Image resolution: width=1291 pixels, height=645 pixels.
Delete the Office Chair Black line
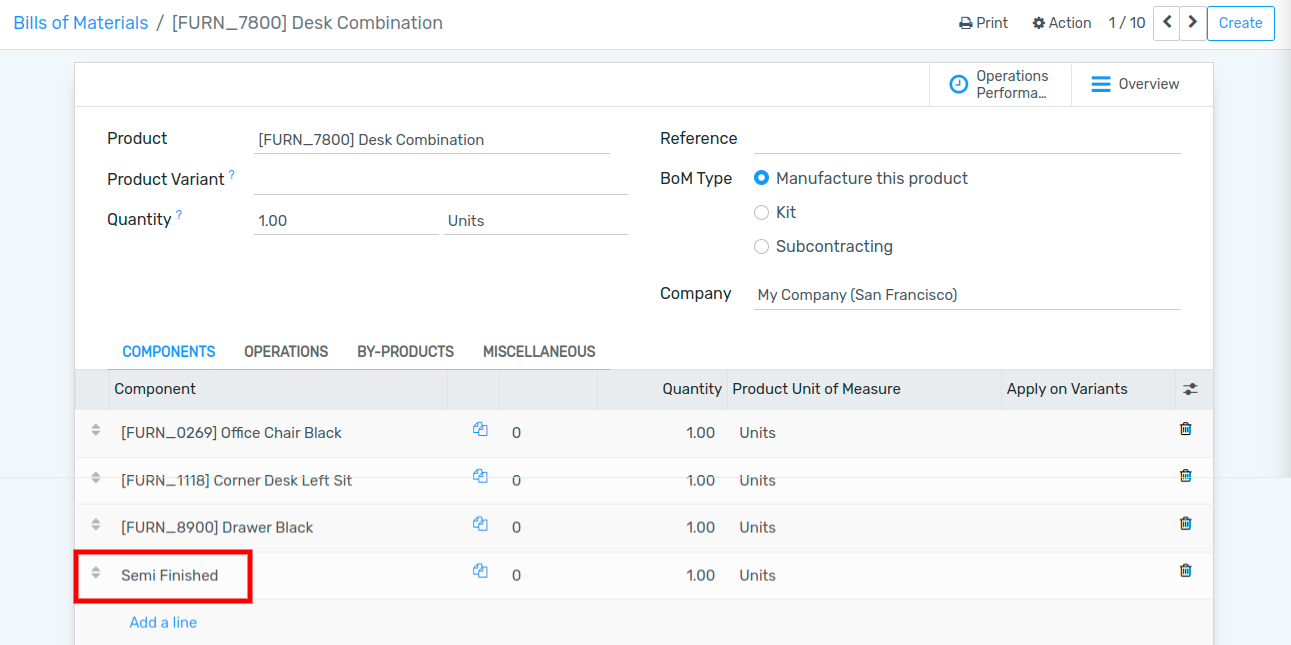tap(1186, 429)
